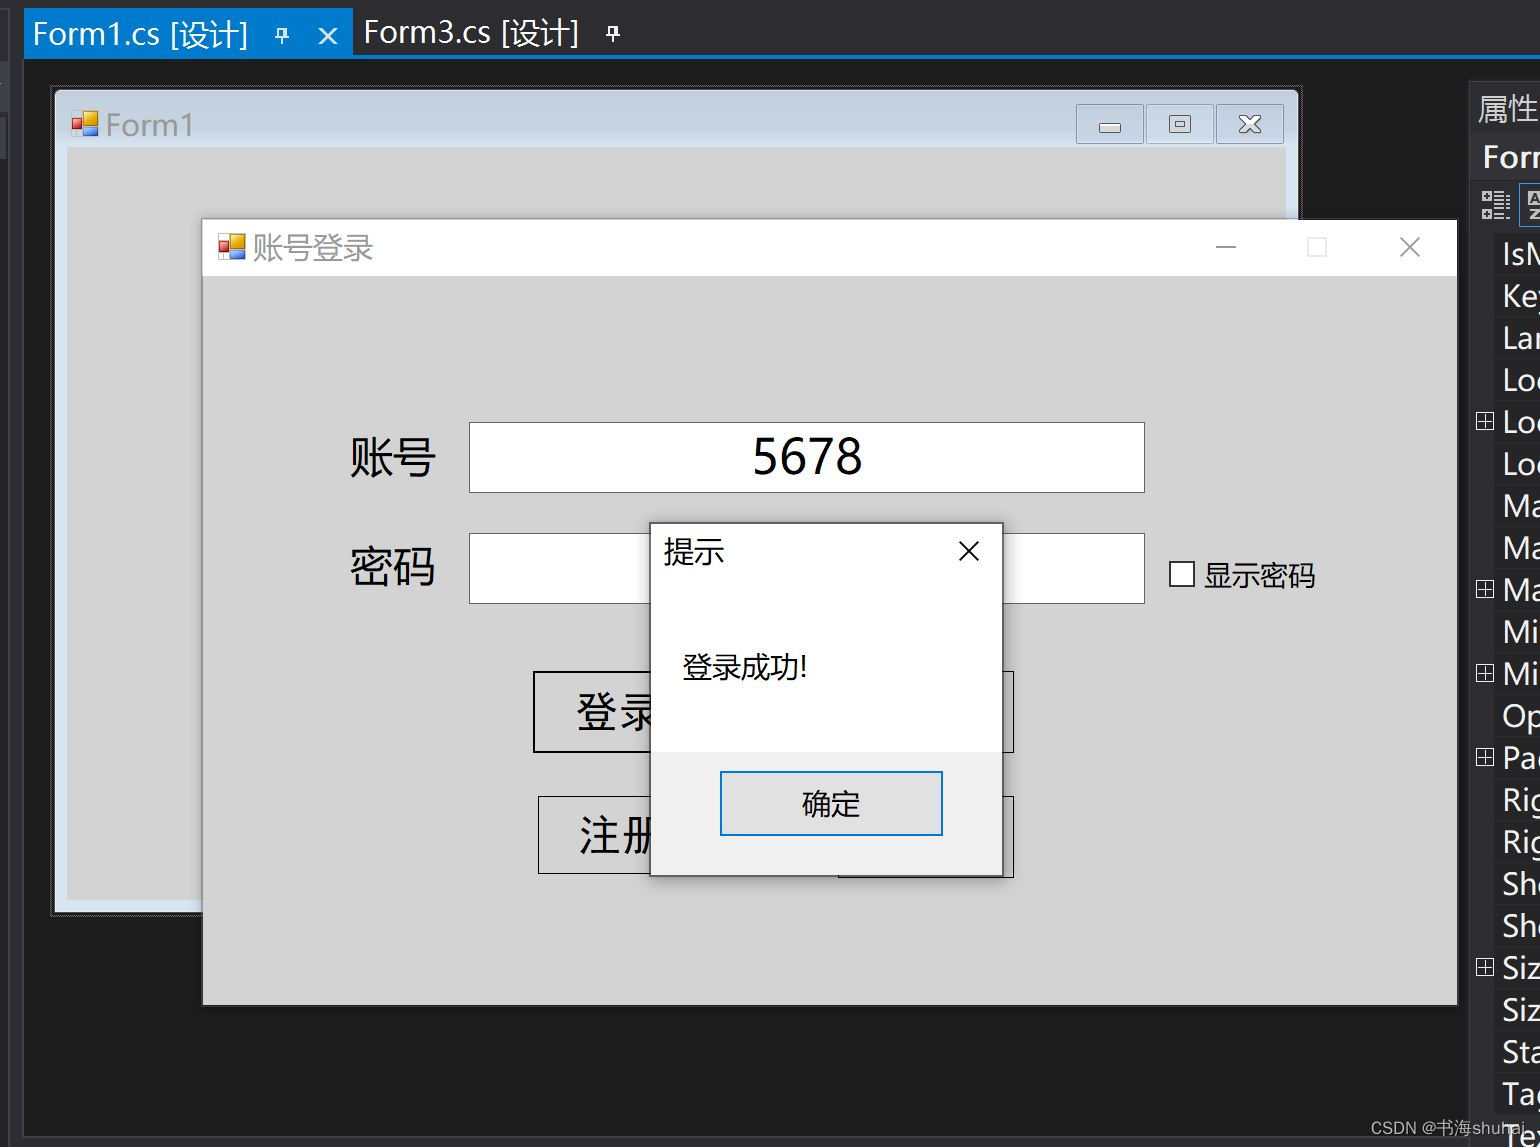Expand the MaximumSize property row (Ma with plus sign)

tap(1485, 590)
